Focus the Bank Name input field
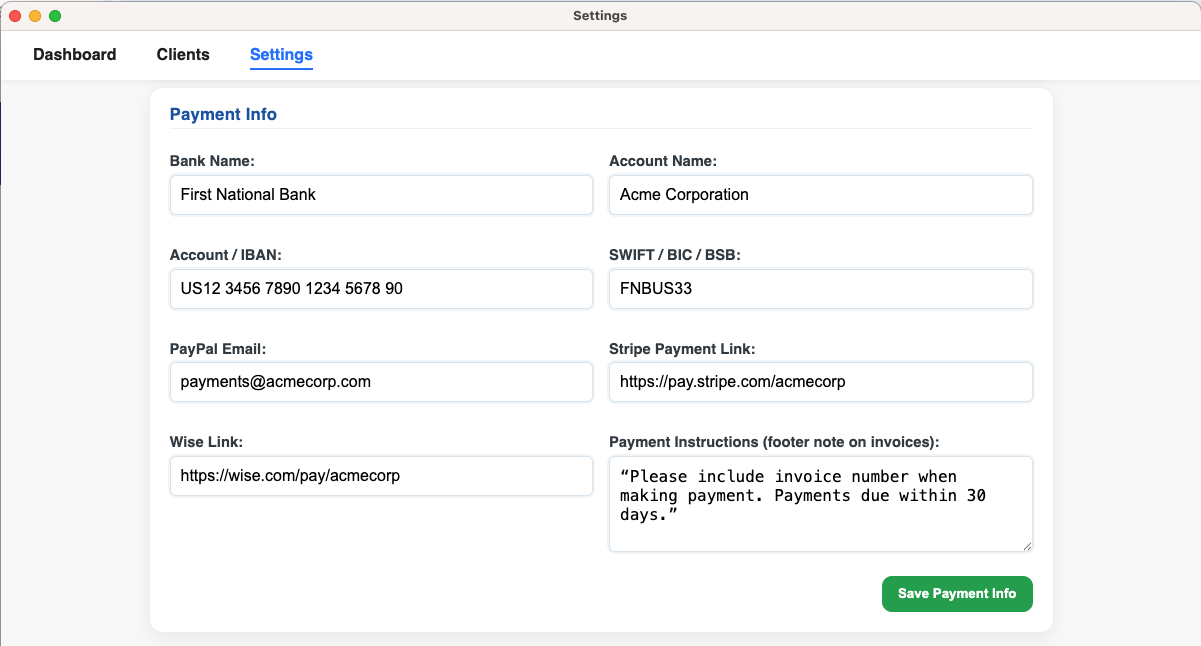 click(381, 195)
